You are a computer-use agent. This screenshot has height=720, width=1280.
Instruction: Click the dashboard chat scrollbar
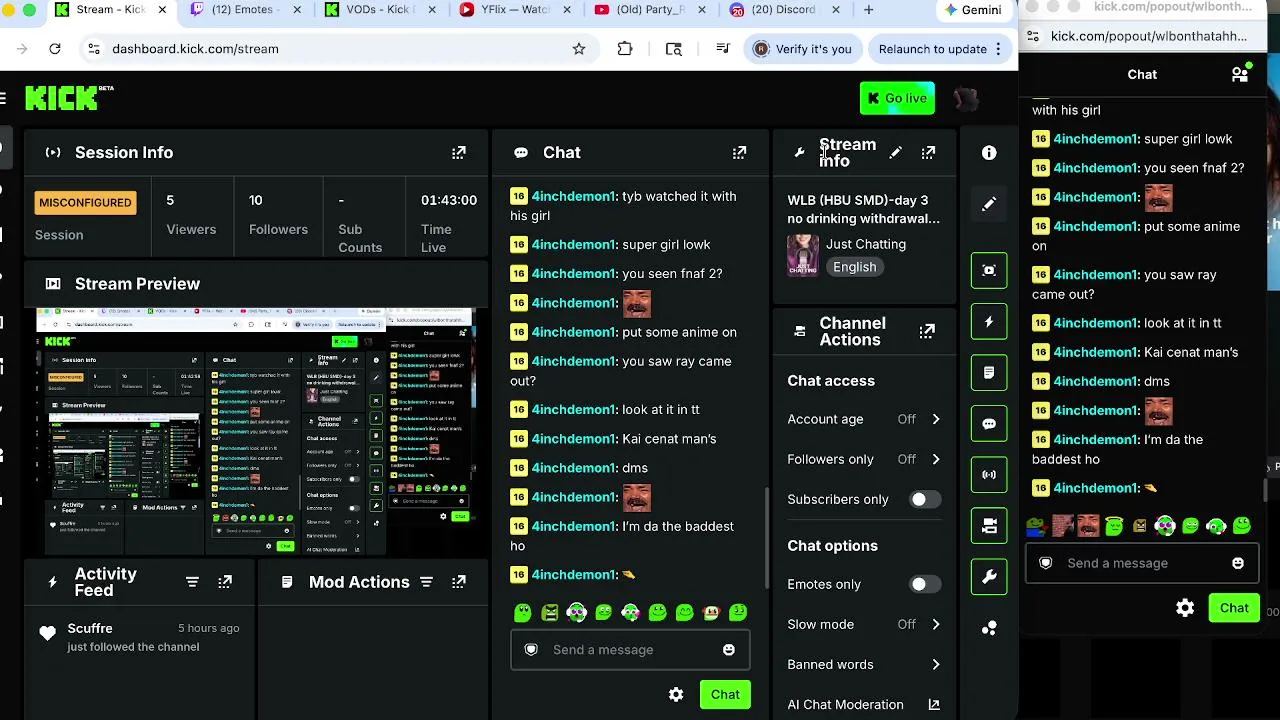[x=767, y=540]
